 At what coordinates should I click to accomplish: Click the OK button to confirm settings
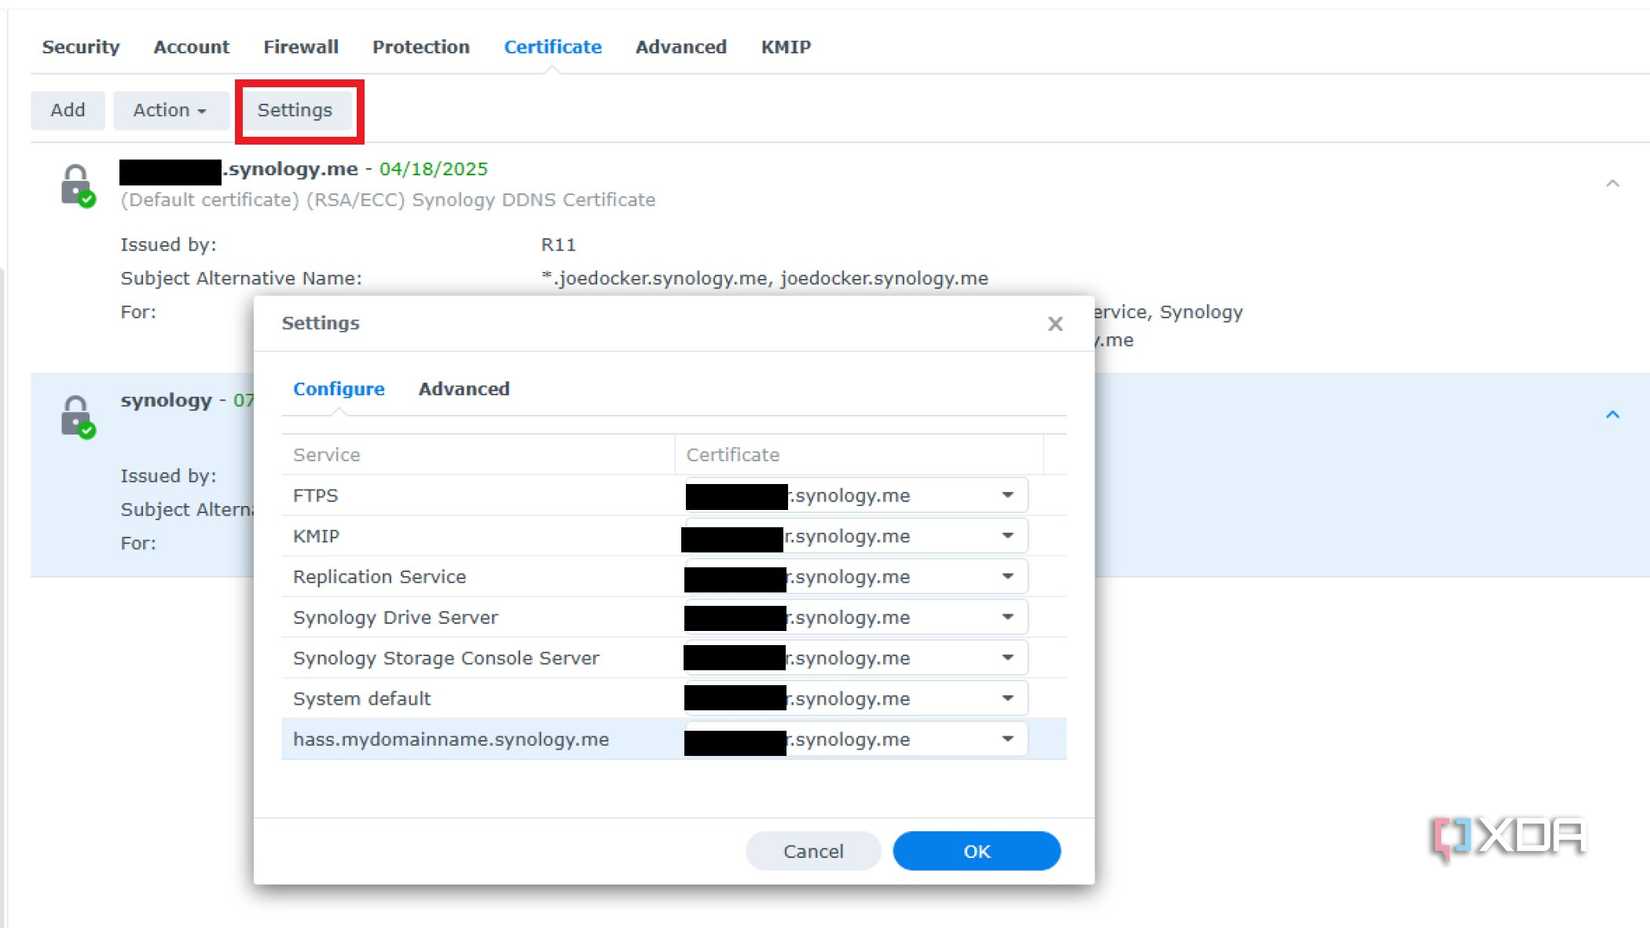(976, 851)
